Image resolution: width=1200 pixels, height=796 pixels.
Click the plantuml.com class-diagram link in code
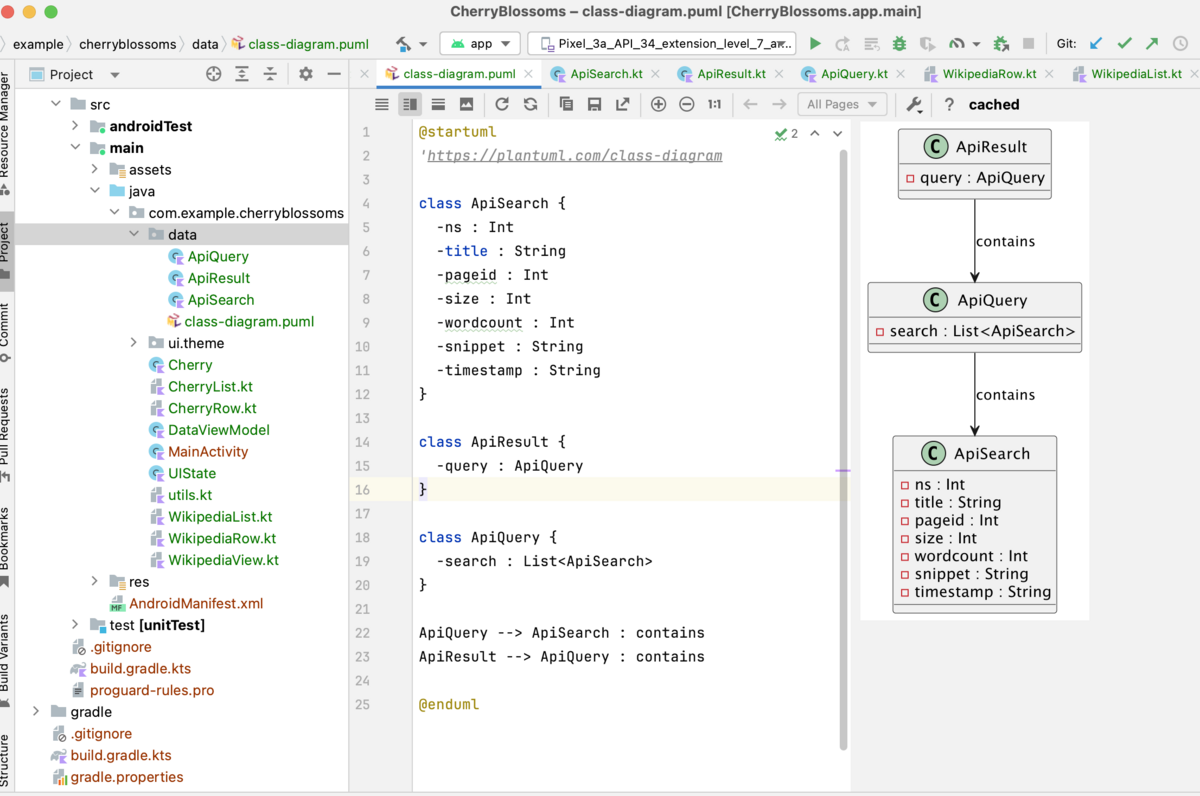pos(574,156)
